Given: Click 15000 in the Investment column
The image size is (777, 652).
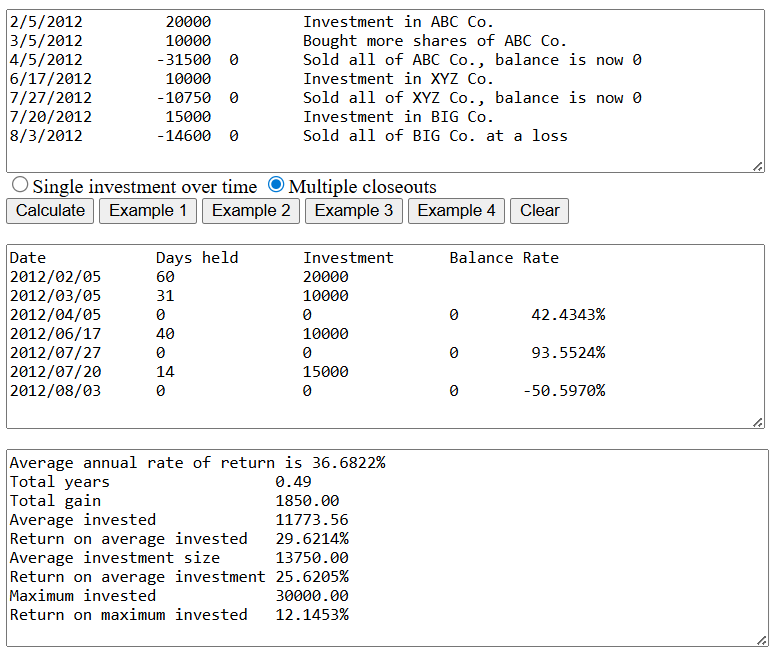Looking at the screenshot, I should tap(326, 372).
